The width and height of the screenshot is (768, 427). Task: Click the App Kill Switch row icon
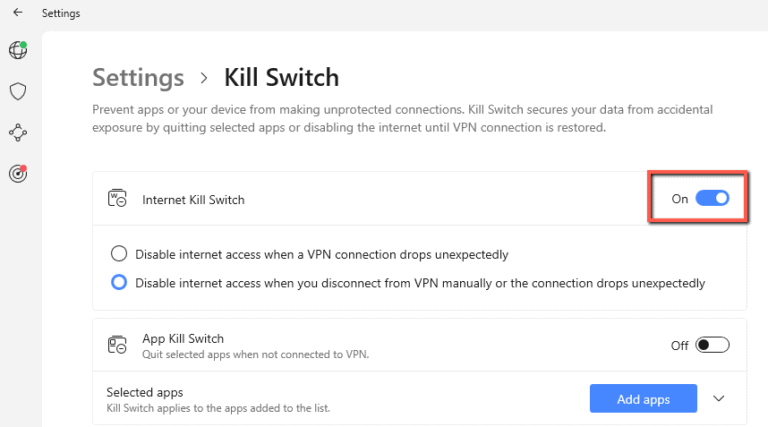point(117,345)
